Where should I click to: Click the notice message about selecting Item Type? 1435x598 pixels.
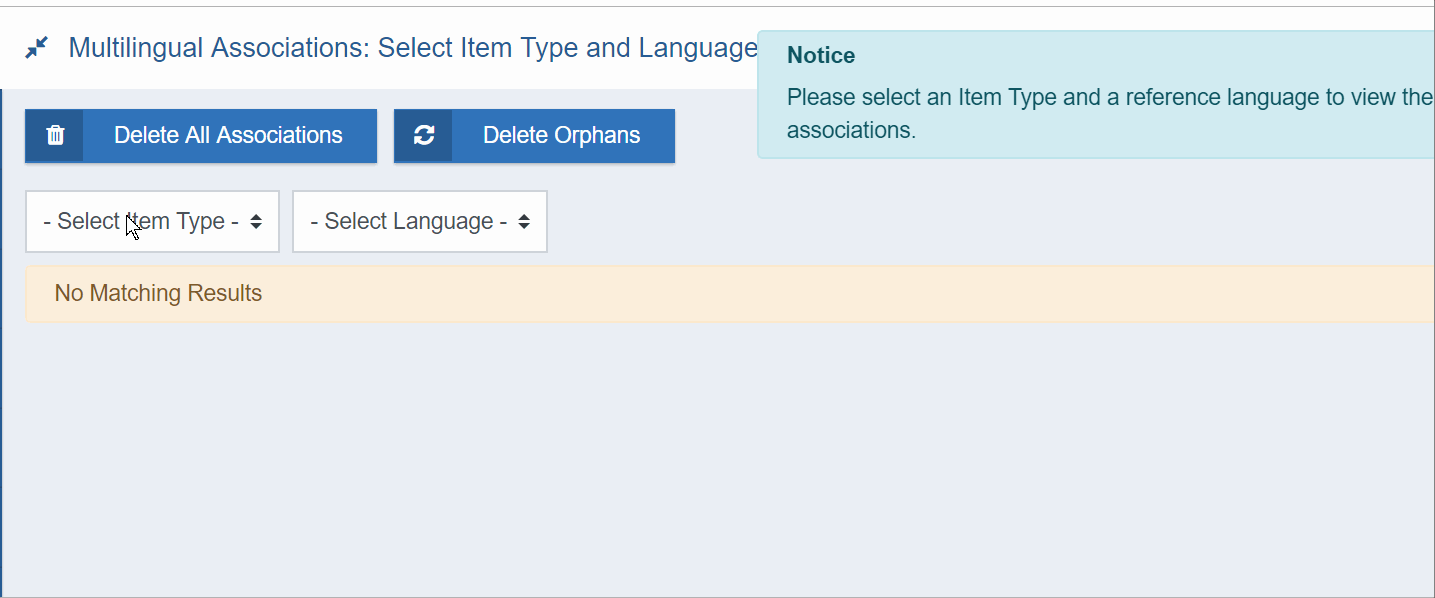(x=1110, y=114)
